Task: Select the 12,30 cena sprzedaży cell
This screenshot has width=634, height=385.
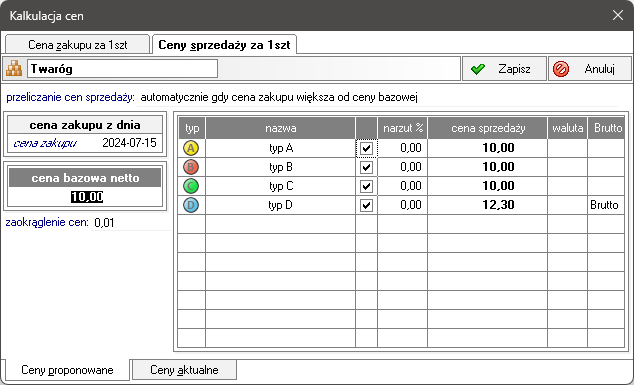Action: pos(487,205)
